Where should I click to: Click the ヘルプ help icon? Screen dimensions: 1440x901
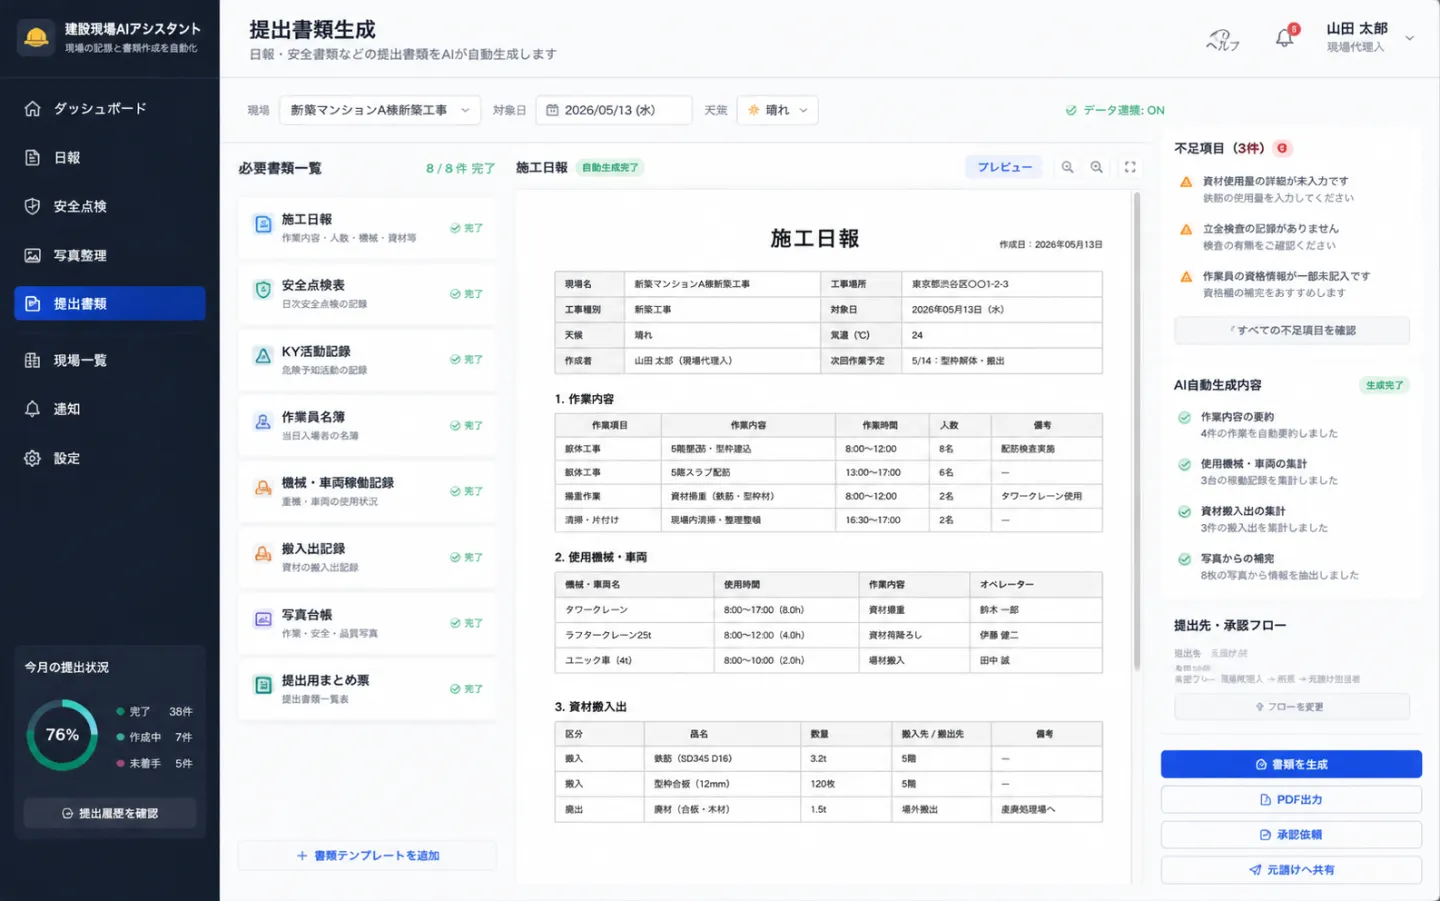[1222, 40]
